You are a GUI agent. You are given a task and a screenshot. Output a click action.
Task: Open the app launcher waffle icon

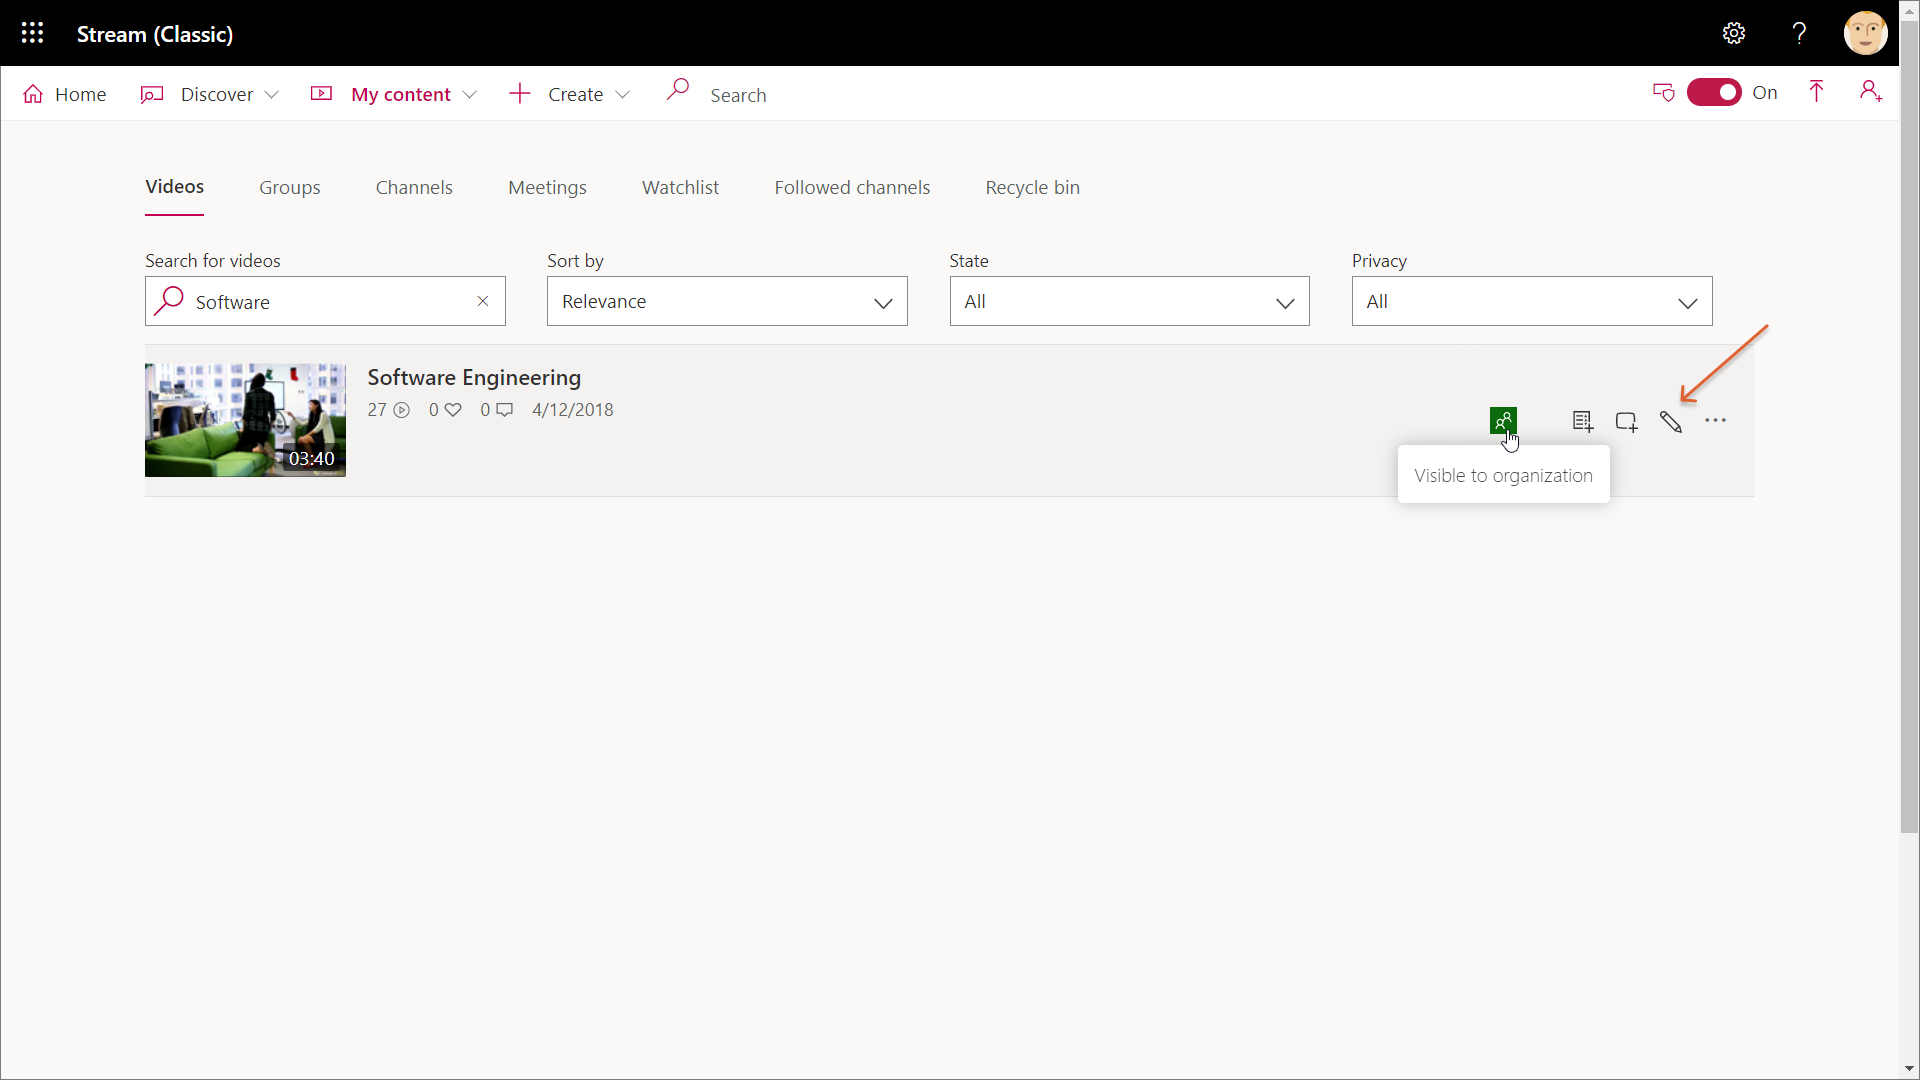coord(32,33)
